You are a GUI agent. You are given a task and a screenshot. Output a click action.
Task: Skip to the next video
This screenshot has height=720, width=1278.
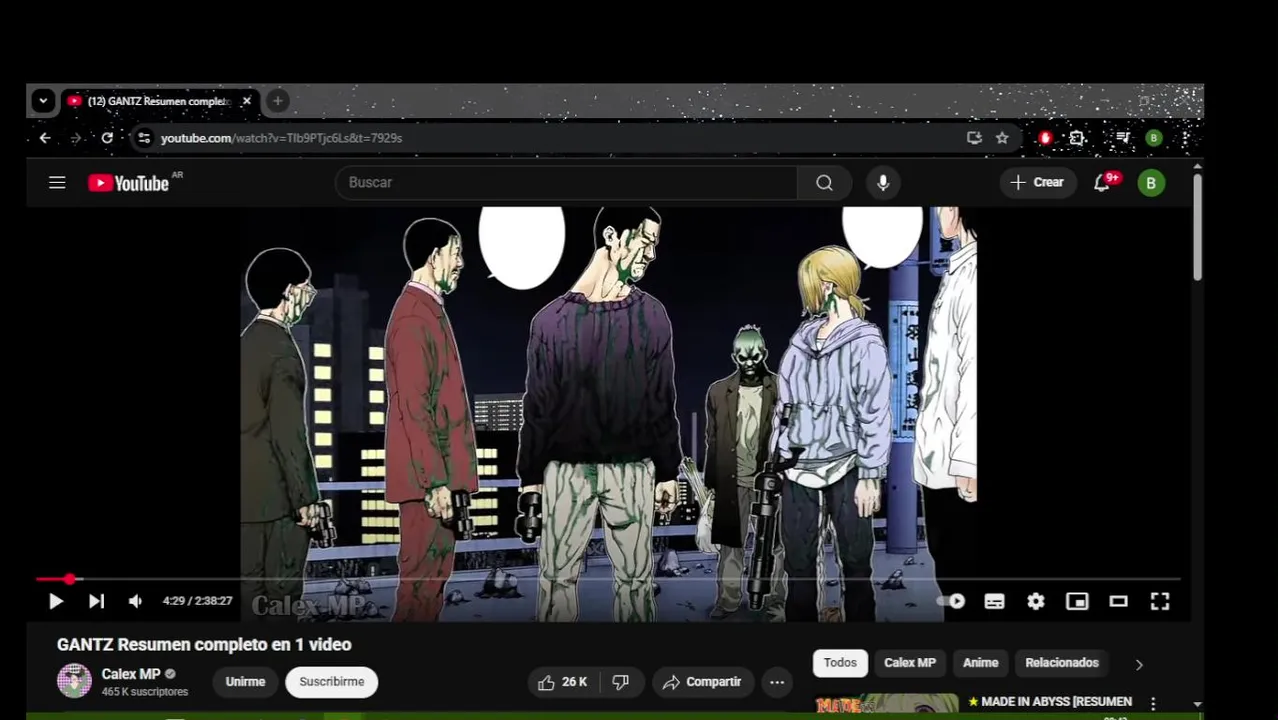pyautogui.click(x=96, y=601)
